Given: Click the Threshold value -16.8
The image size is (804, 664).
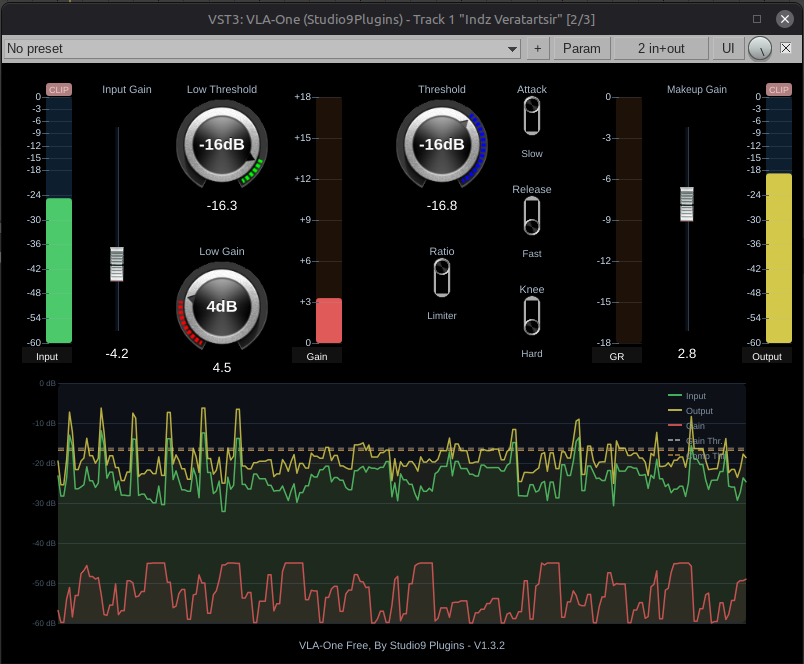Looking at the screenshot, I should pyautogui.click(x=441, y=206).
